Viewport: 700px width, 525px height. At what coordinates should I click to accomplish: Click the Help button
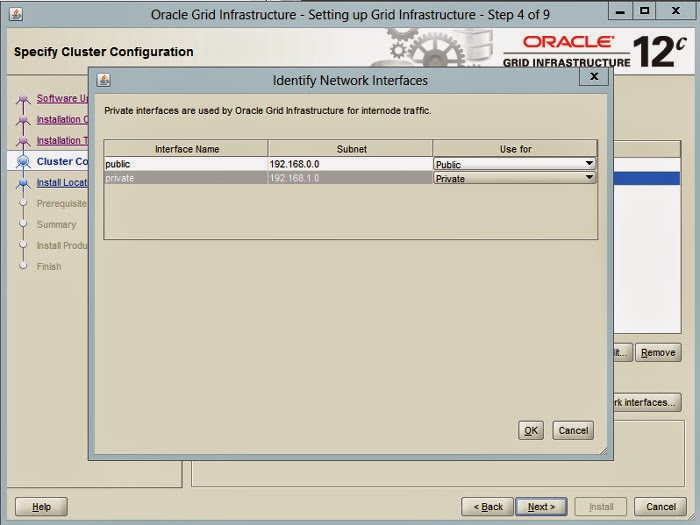(41, 507)
